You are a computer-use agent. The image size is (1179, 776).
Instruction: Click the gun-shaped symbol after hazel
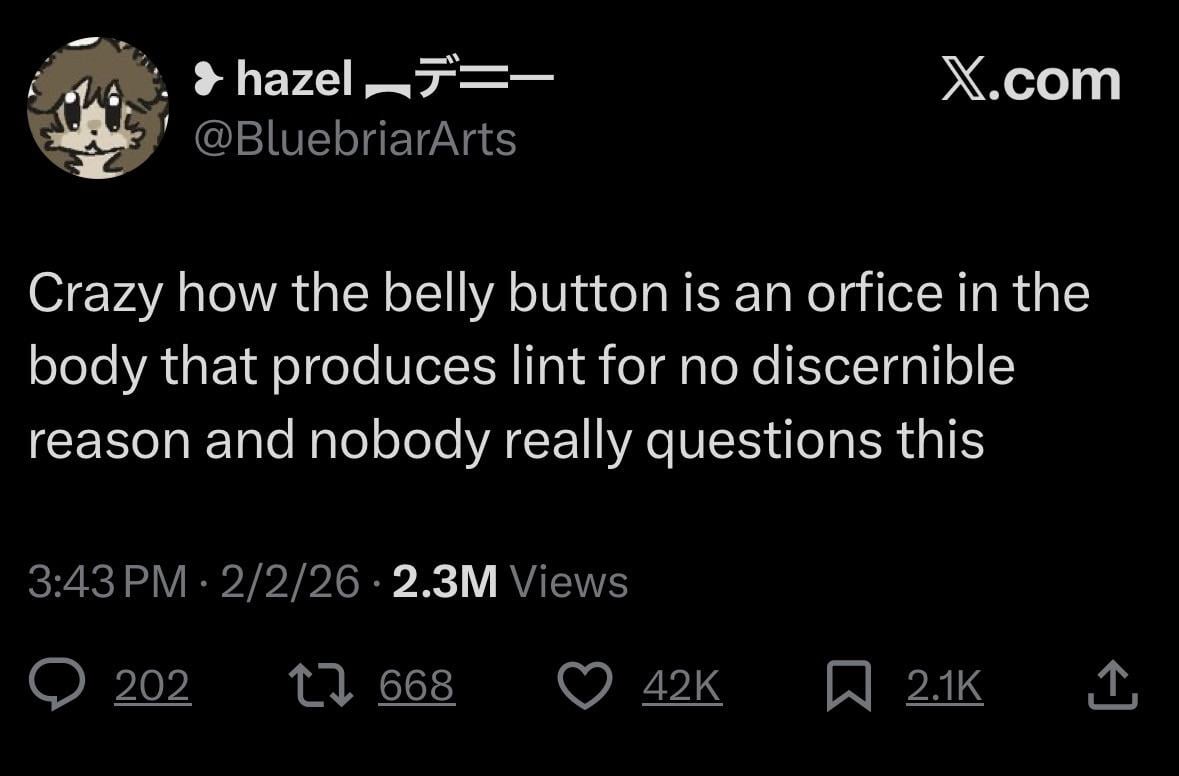coord(461,81)
